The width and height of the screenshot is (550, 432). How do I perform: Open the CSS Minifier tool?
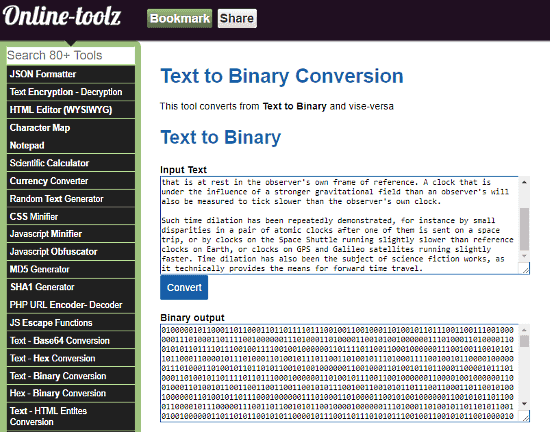(71, 217)
